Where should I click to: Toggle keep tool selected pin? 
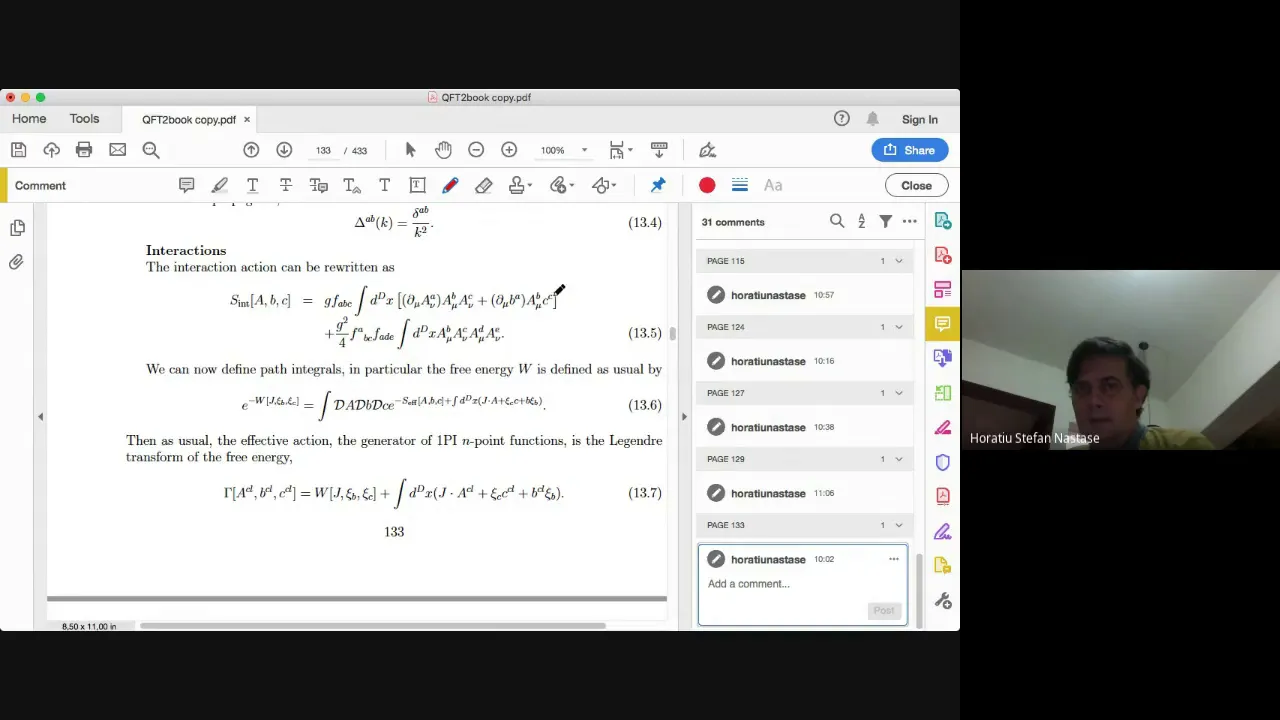click(658, 185)
